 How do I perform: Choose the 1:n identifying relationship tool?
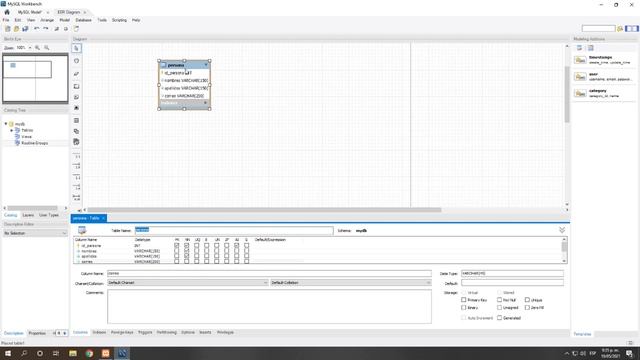click(x=76, y=187)
